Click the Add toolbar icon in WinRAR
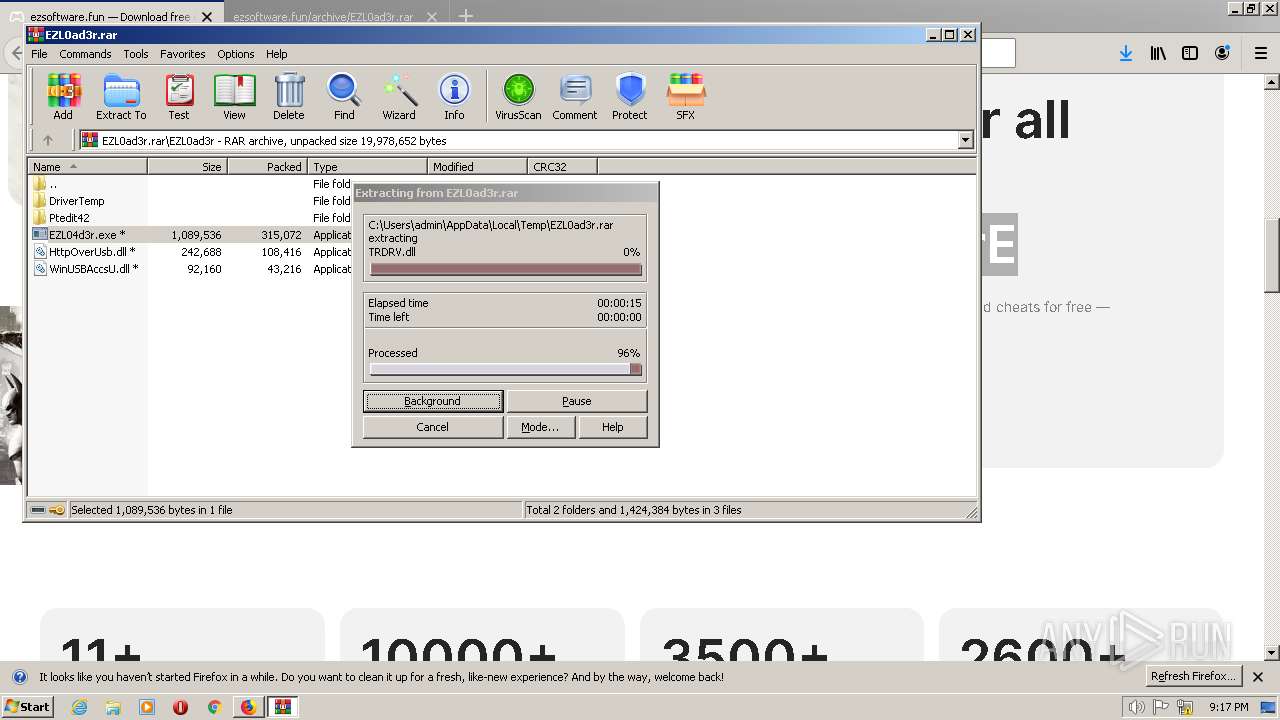 point(63,97)
